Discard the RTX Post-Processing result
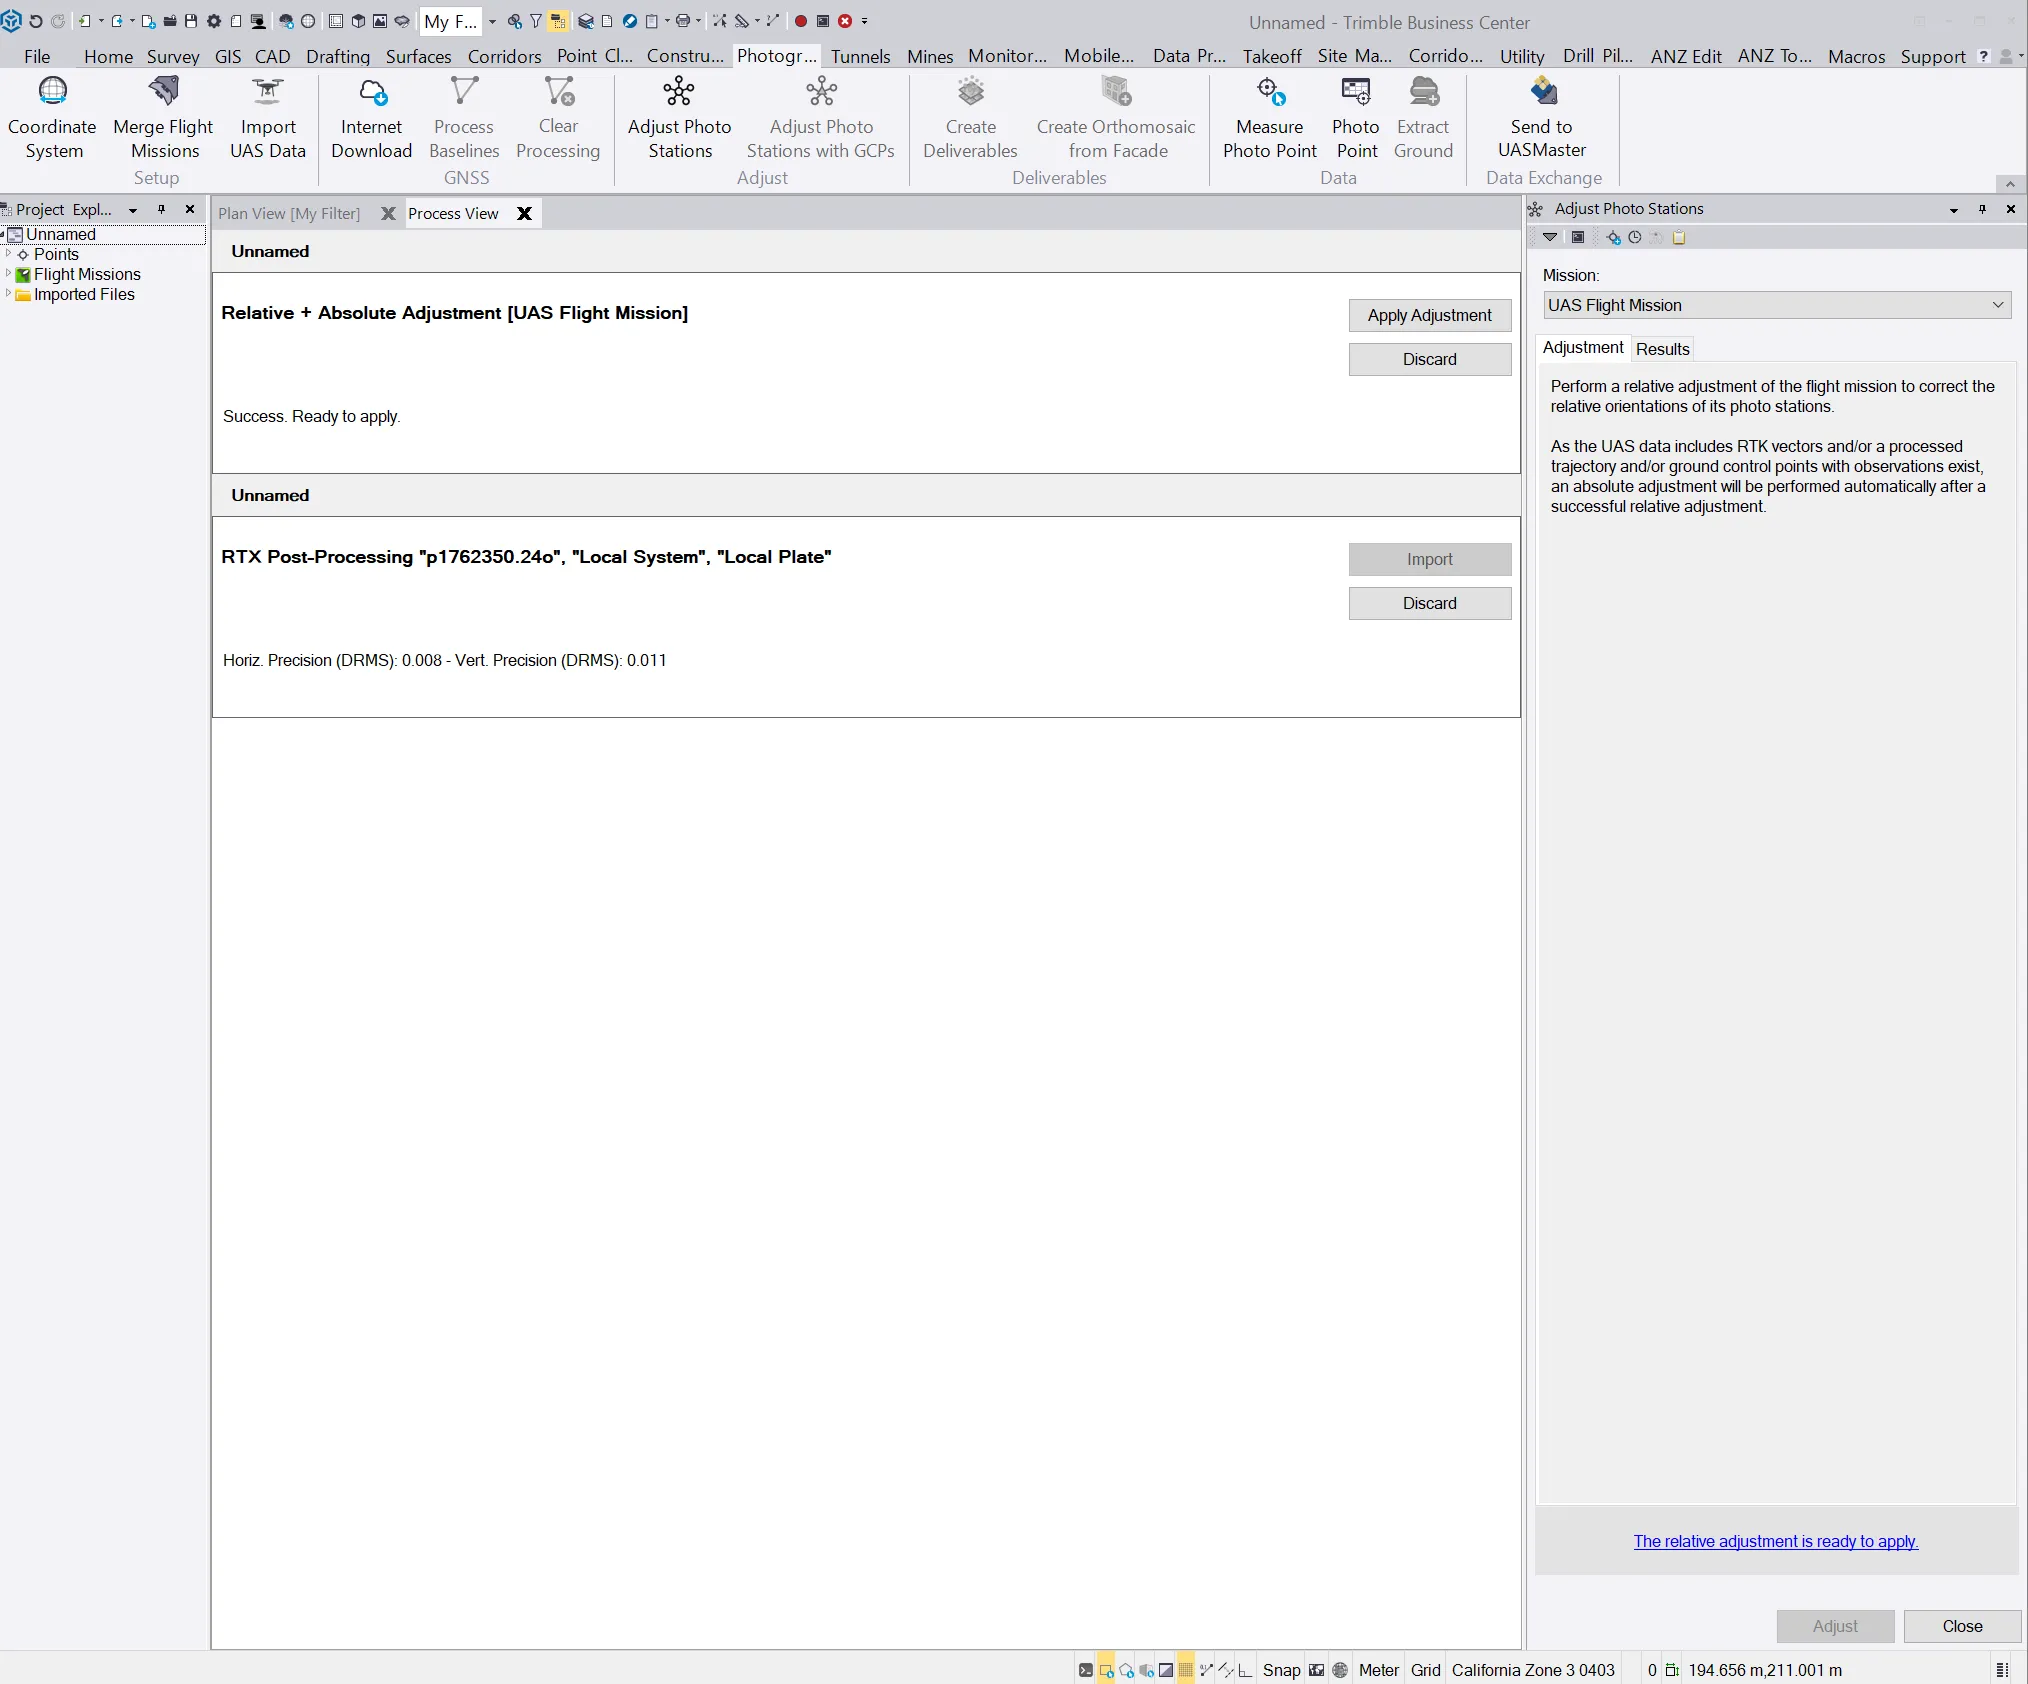Viewport: 2028px width, 1684px height. tap(1429, 603)
